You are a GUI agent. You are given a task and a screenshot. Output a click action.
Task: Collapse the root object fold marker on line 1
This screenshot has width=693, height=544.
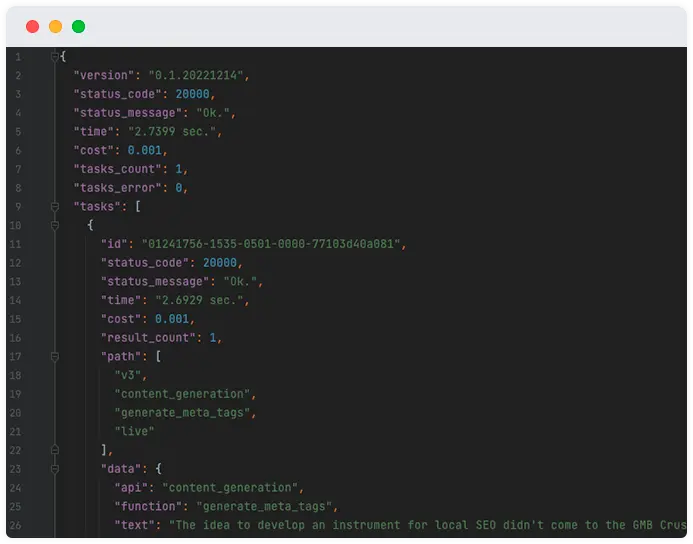[55, 57]
